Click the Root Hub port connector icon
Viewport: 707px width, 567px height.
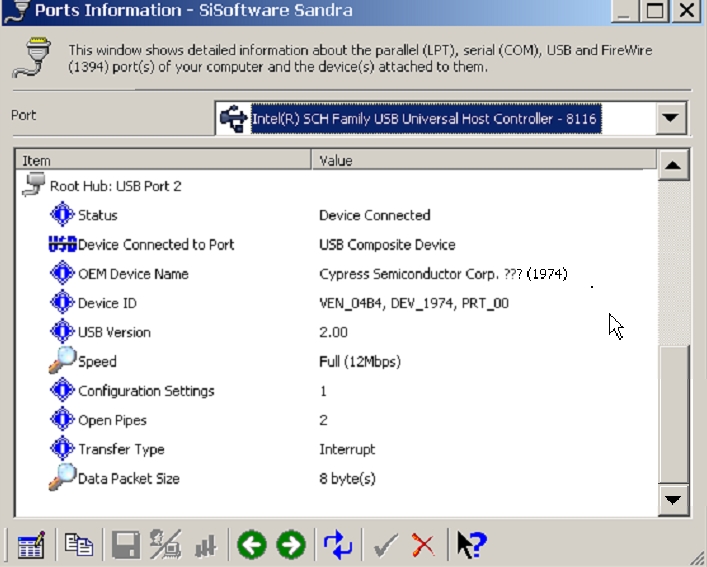tap(33, 184)
